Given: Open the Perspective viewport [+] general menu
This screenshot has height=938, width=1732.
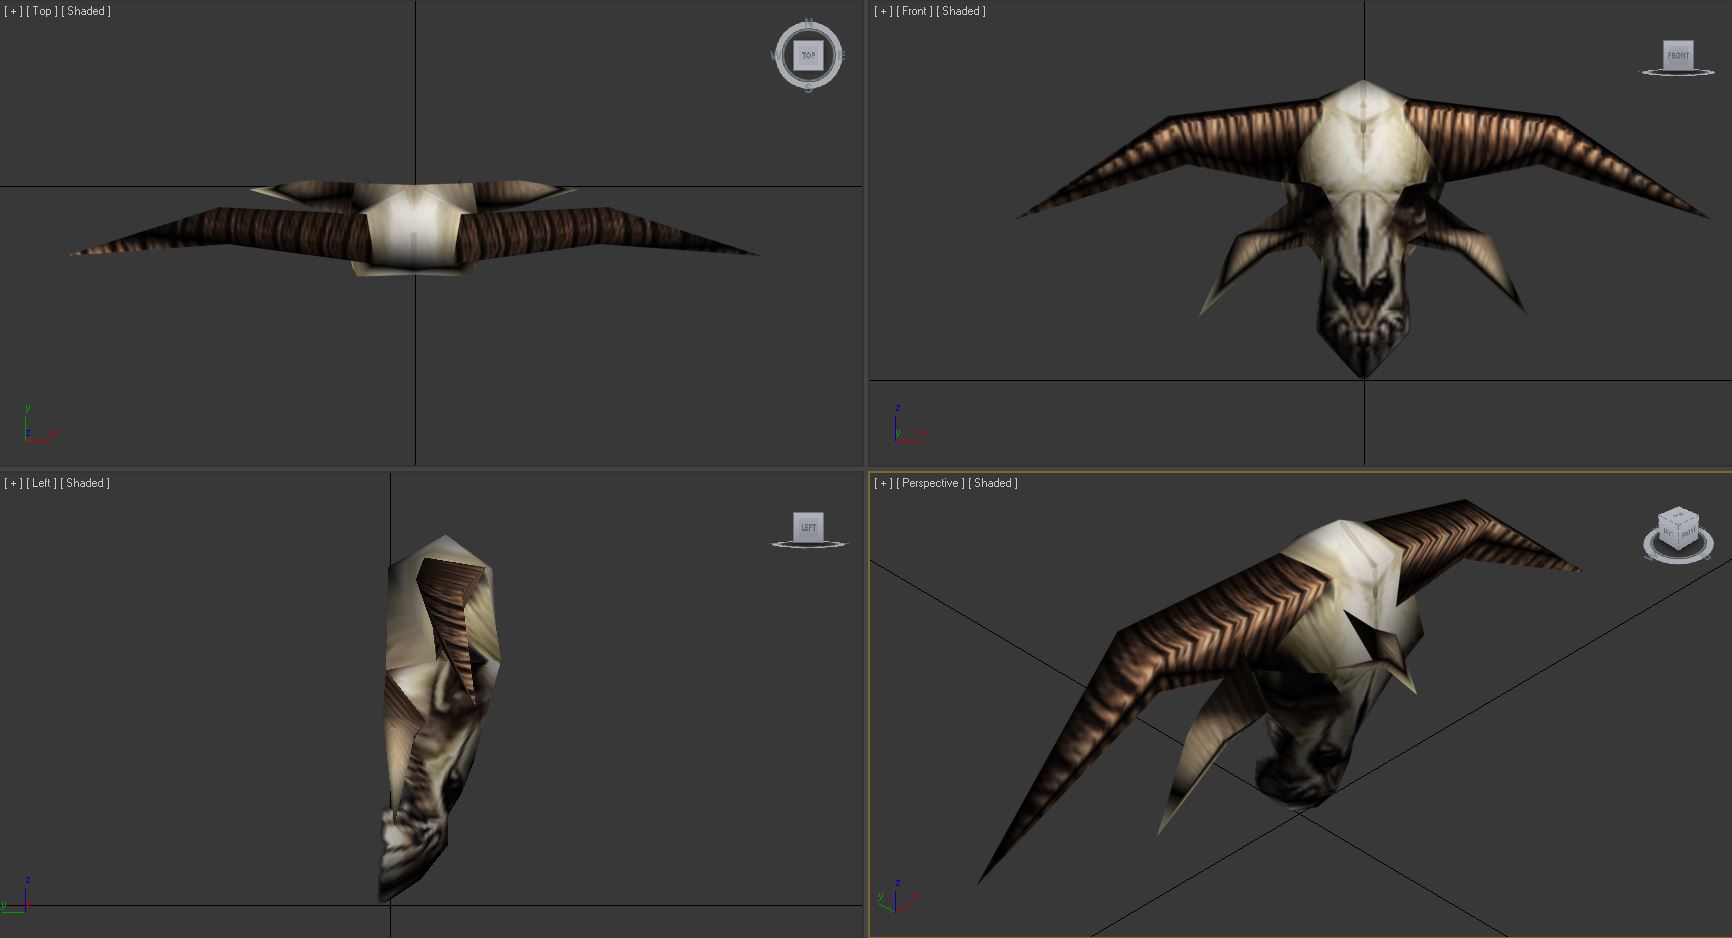Looking at the screenshot, I should [883, 483].
